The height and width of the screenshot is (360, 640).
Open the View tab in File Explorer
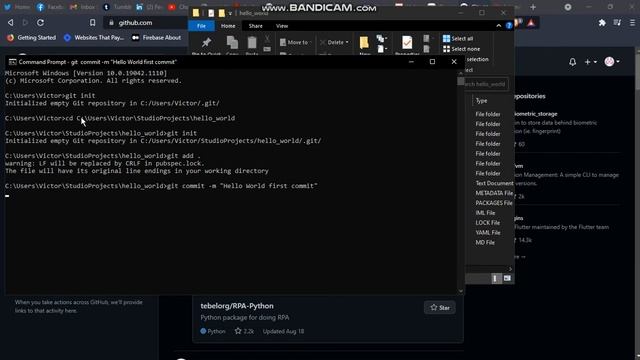point(282,26)
